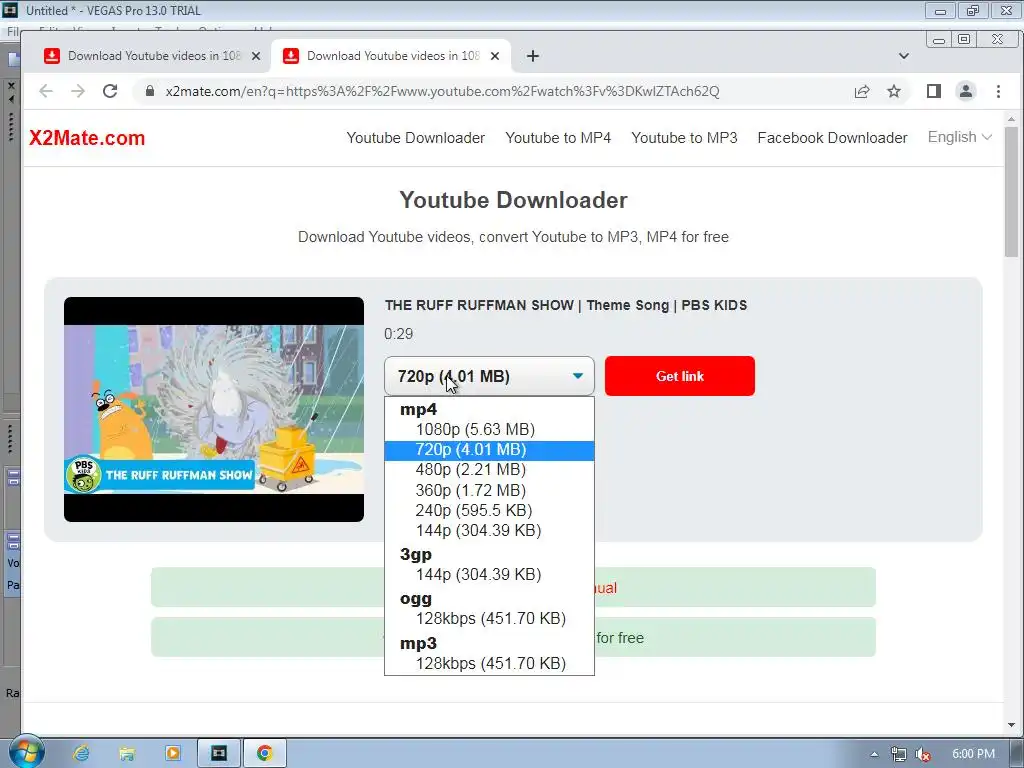Select 3gp 144p (304.39 KB) option
Viewport: 1024px width, 768px height.
pyautogui.click(x=489, y=575)
